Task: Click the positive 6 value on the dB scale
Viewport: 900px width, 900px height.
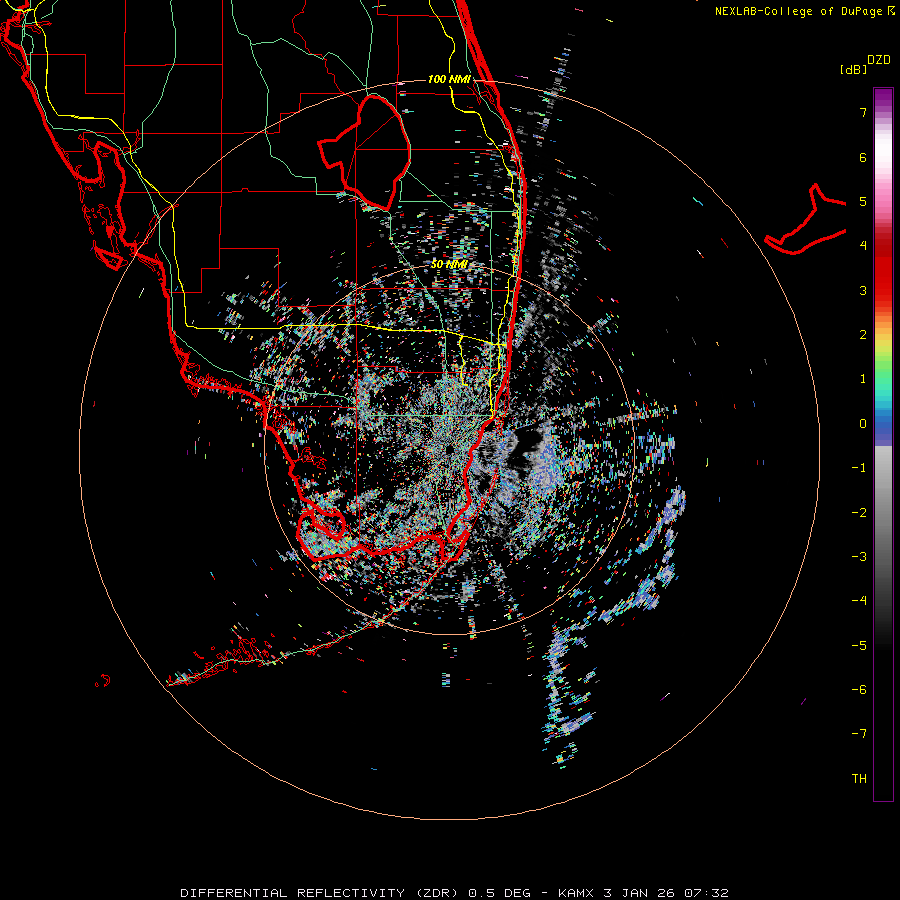Action: [863, 157]
